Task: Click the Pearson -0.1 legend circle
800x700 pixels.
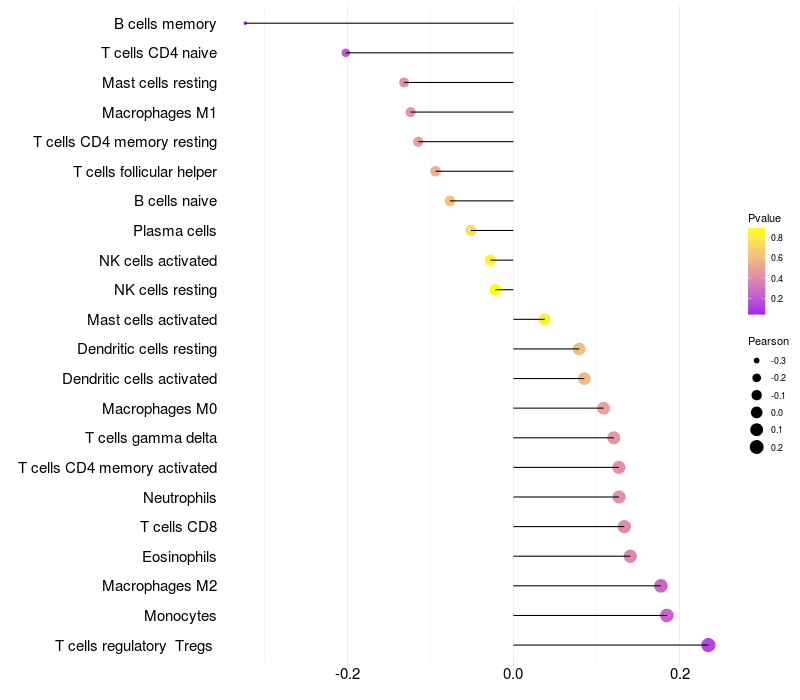Action: (757, 395)
